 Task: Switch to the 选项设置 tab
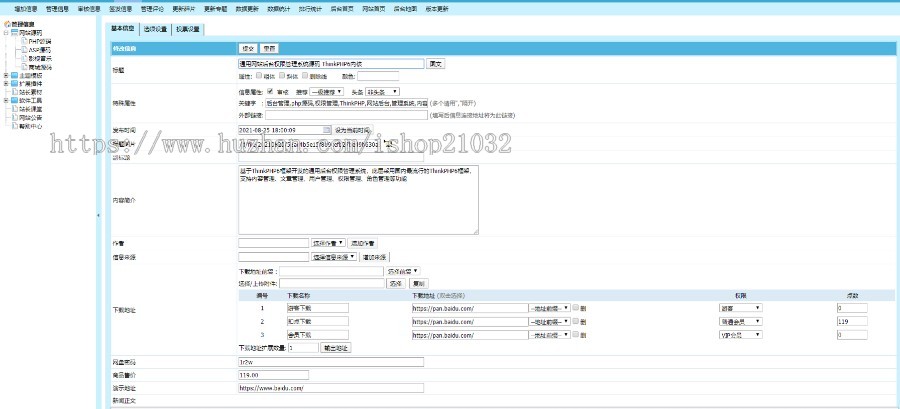[156, 29]
